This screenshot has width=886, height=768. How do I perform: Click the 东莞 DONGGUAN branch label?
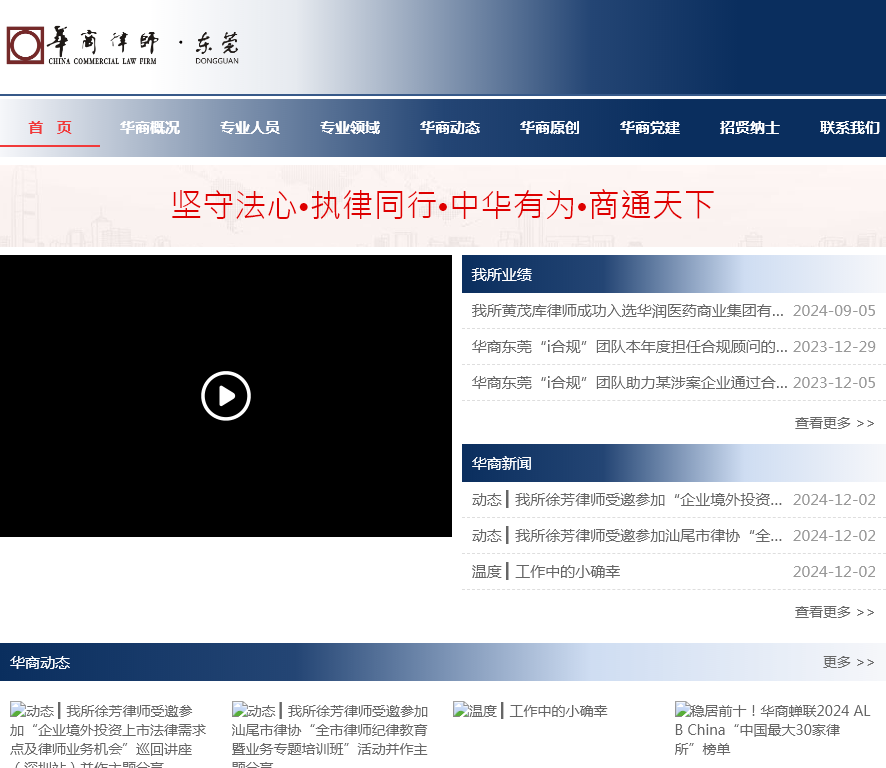pyautogui.click(x=217, y=47)
